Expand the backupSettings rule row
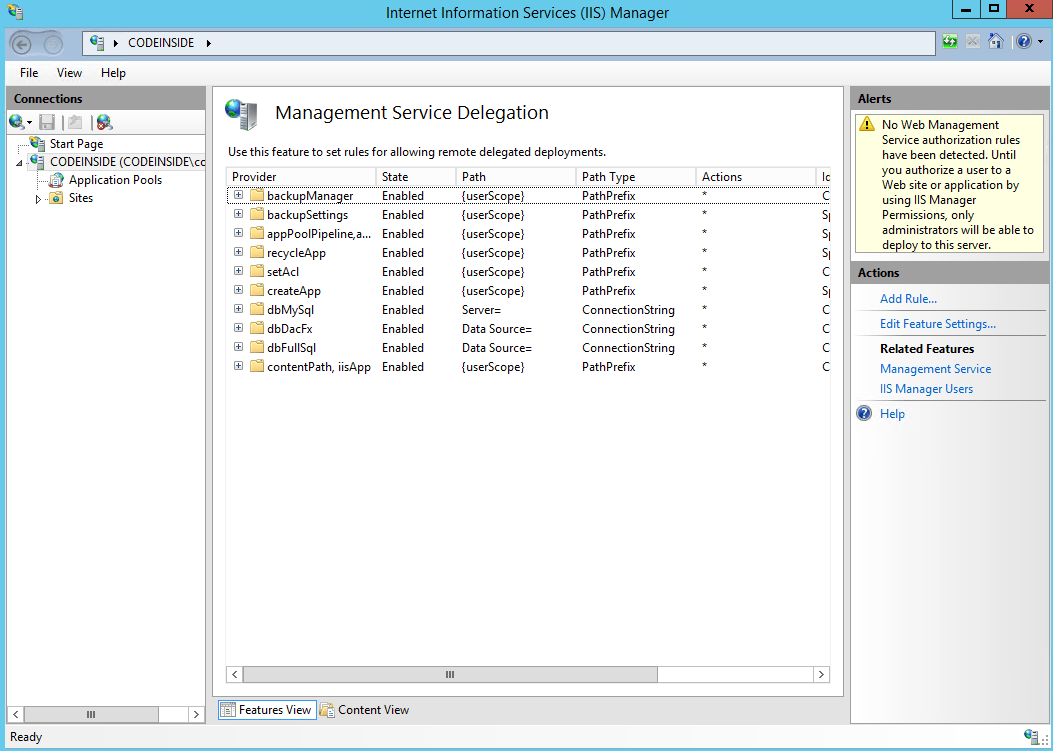The height and width of the screenshot is (751, 1053). pos(238,214)
